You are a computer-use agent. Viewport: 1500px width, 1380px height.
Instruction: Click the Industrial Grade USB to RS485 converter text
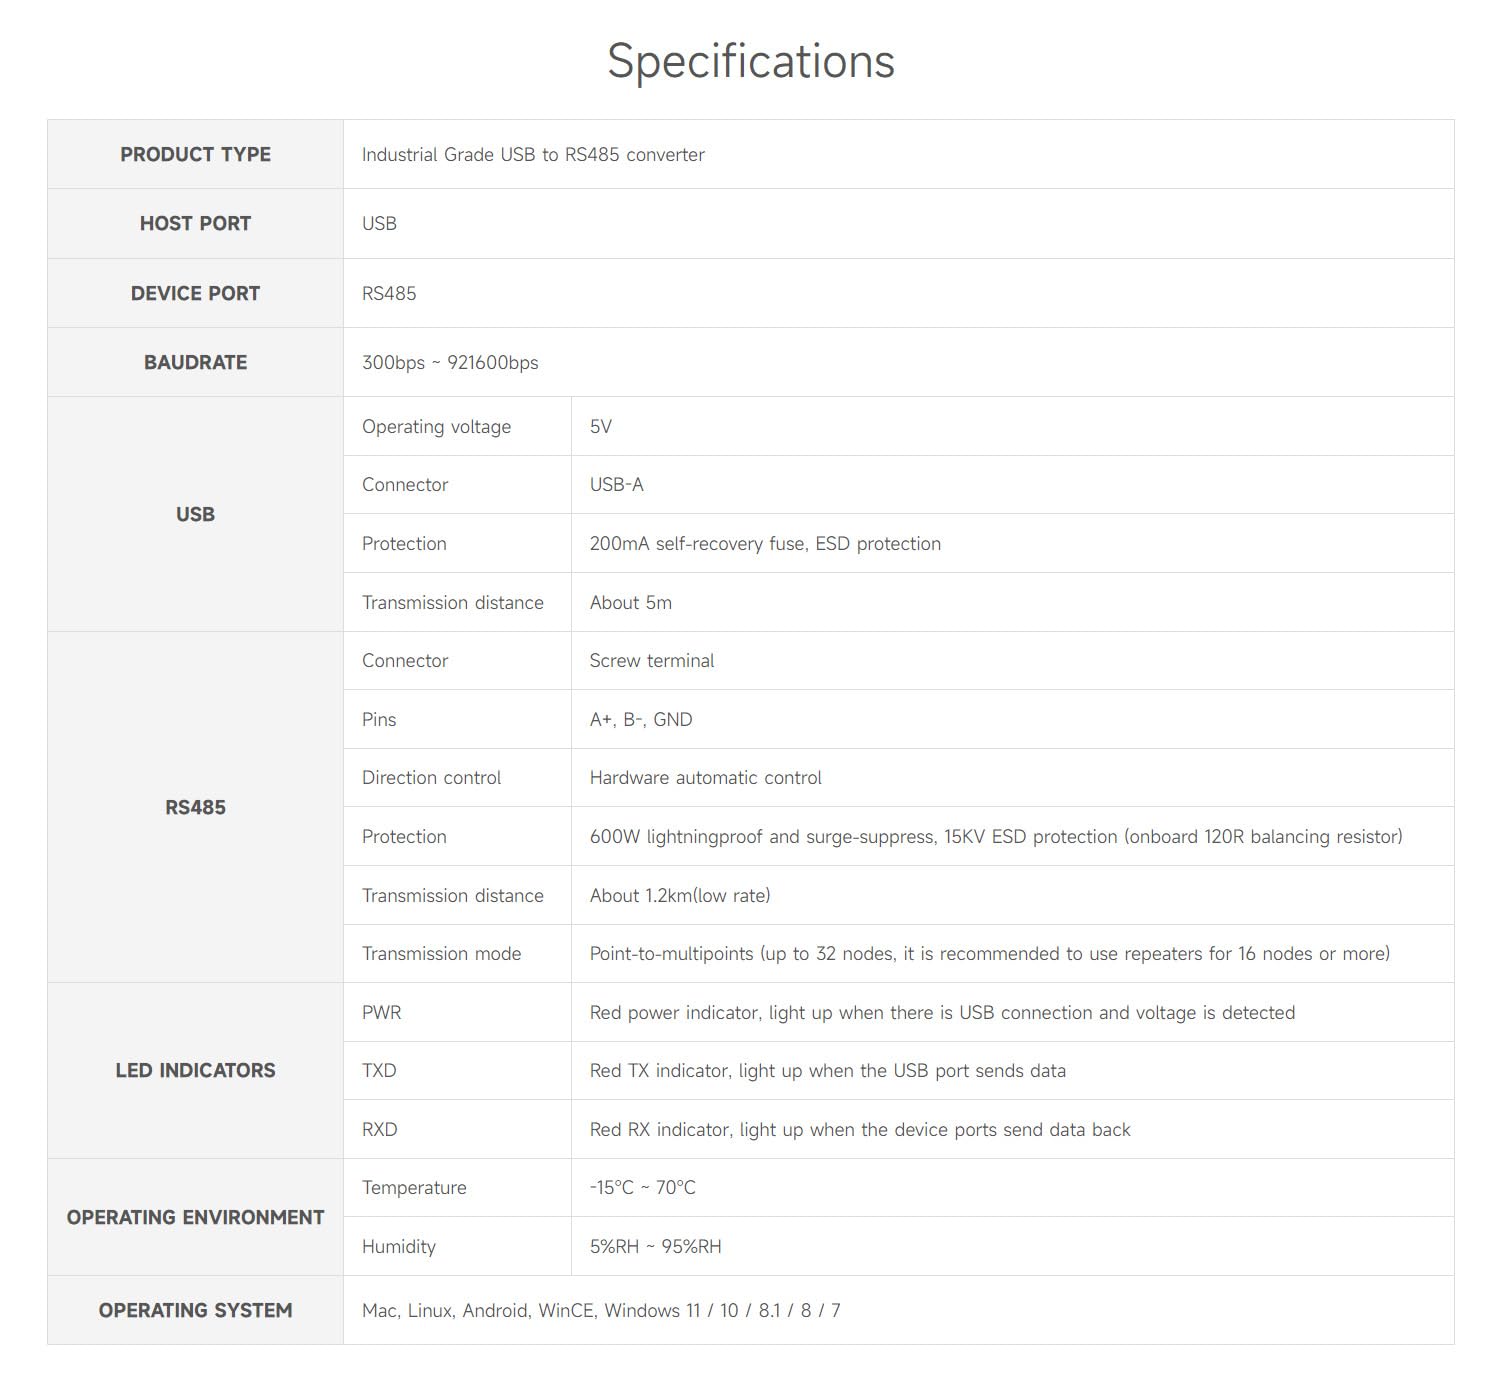tap(533, 154)
